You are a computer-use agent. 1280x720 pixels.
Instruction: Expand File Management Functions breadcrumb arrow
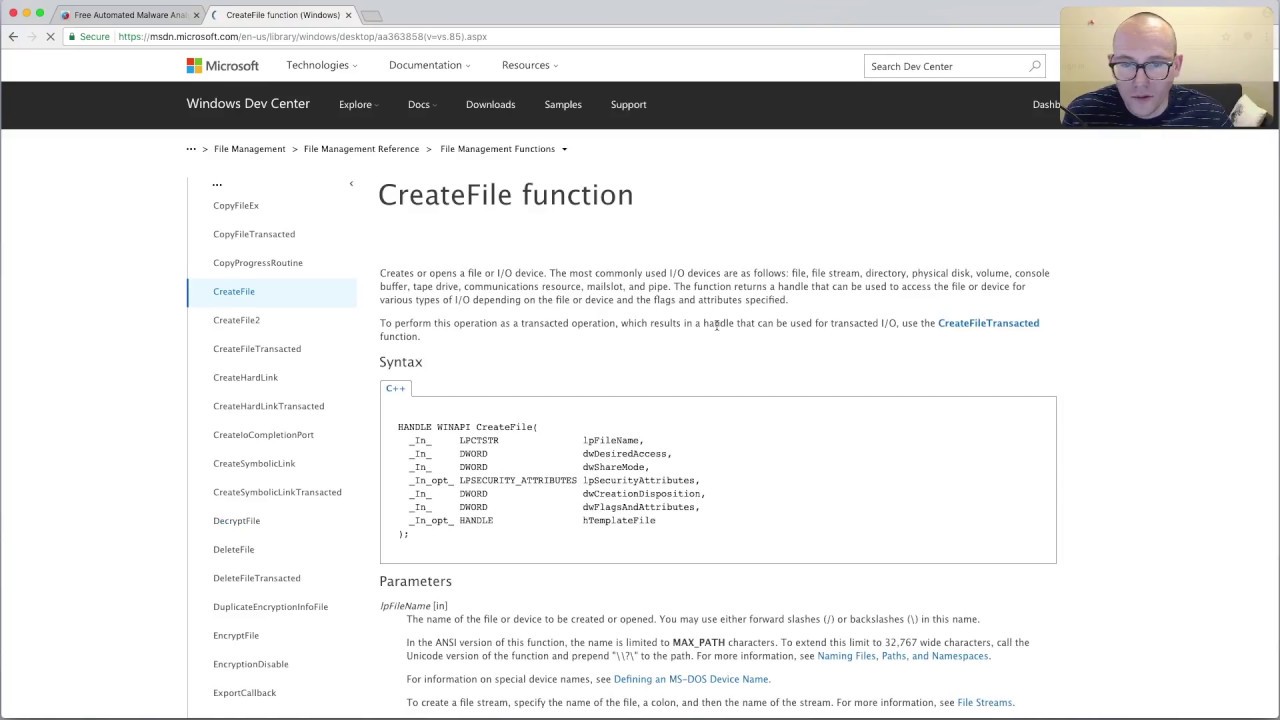point(564,150)
